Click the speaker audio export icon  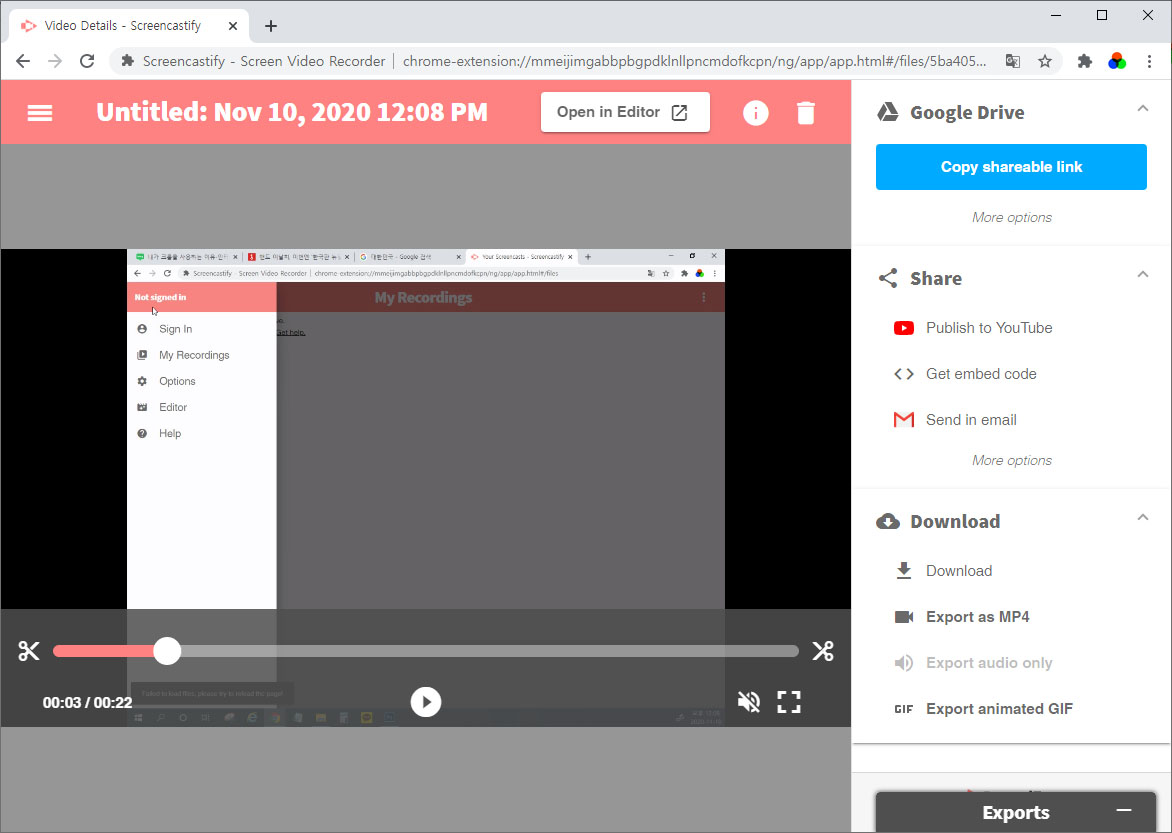point(903,663)
